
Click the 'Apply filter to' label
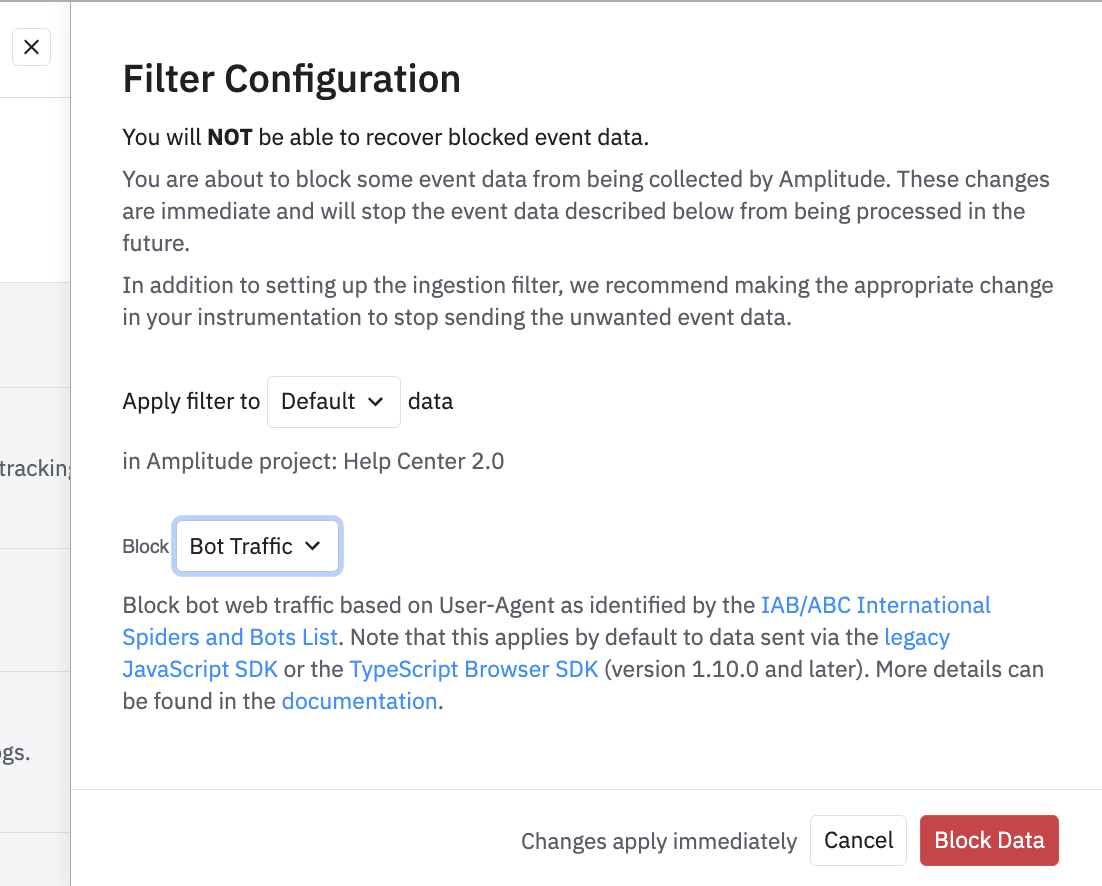(191, 402)
